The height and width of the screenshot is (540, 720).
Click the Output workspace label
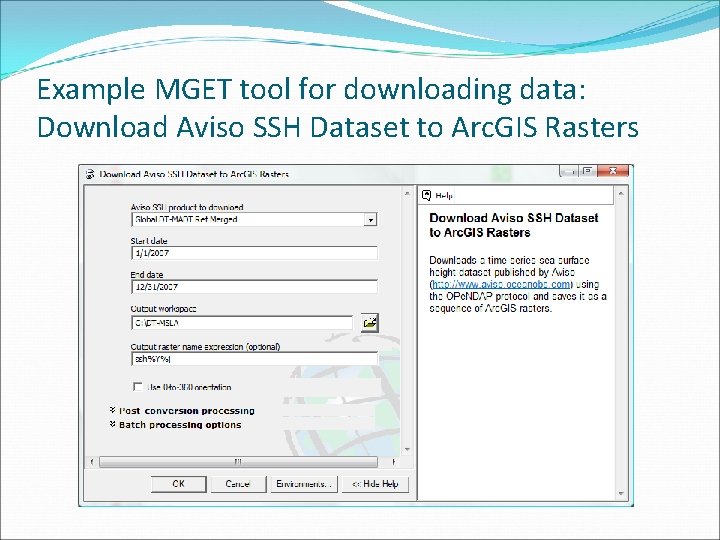pos(163,309)
